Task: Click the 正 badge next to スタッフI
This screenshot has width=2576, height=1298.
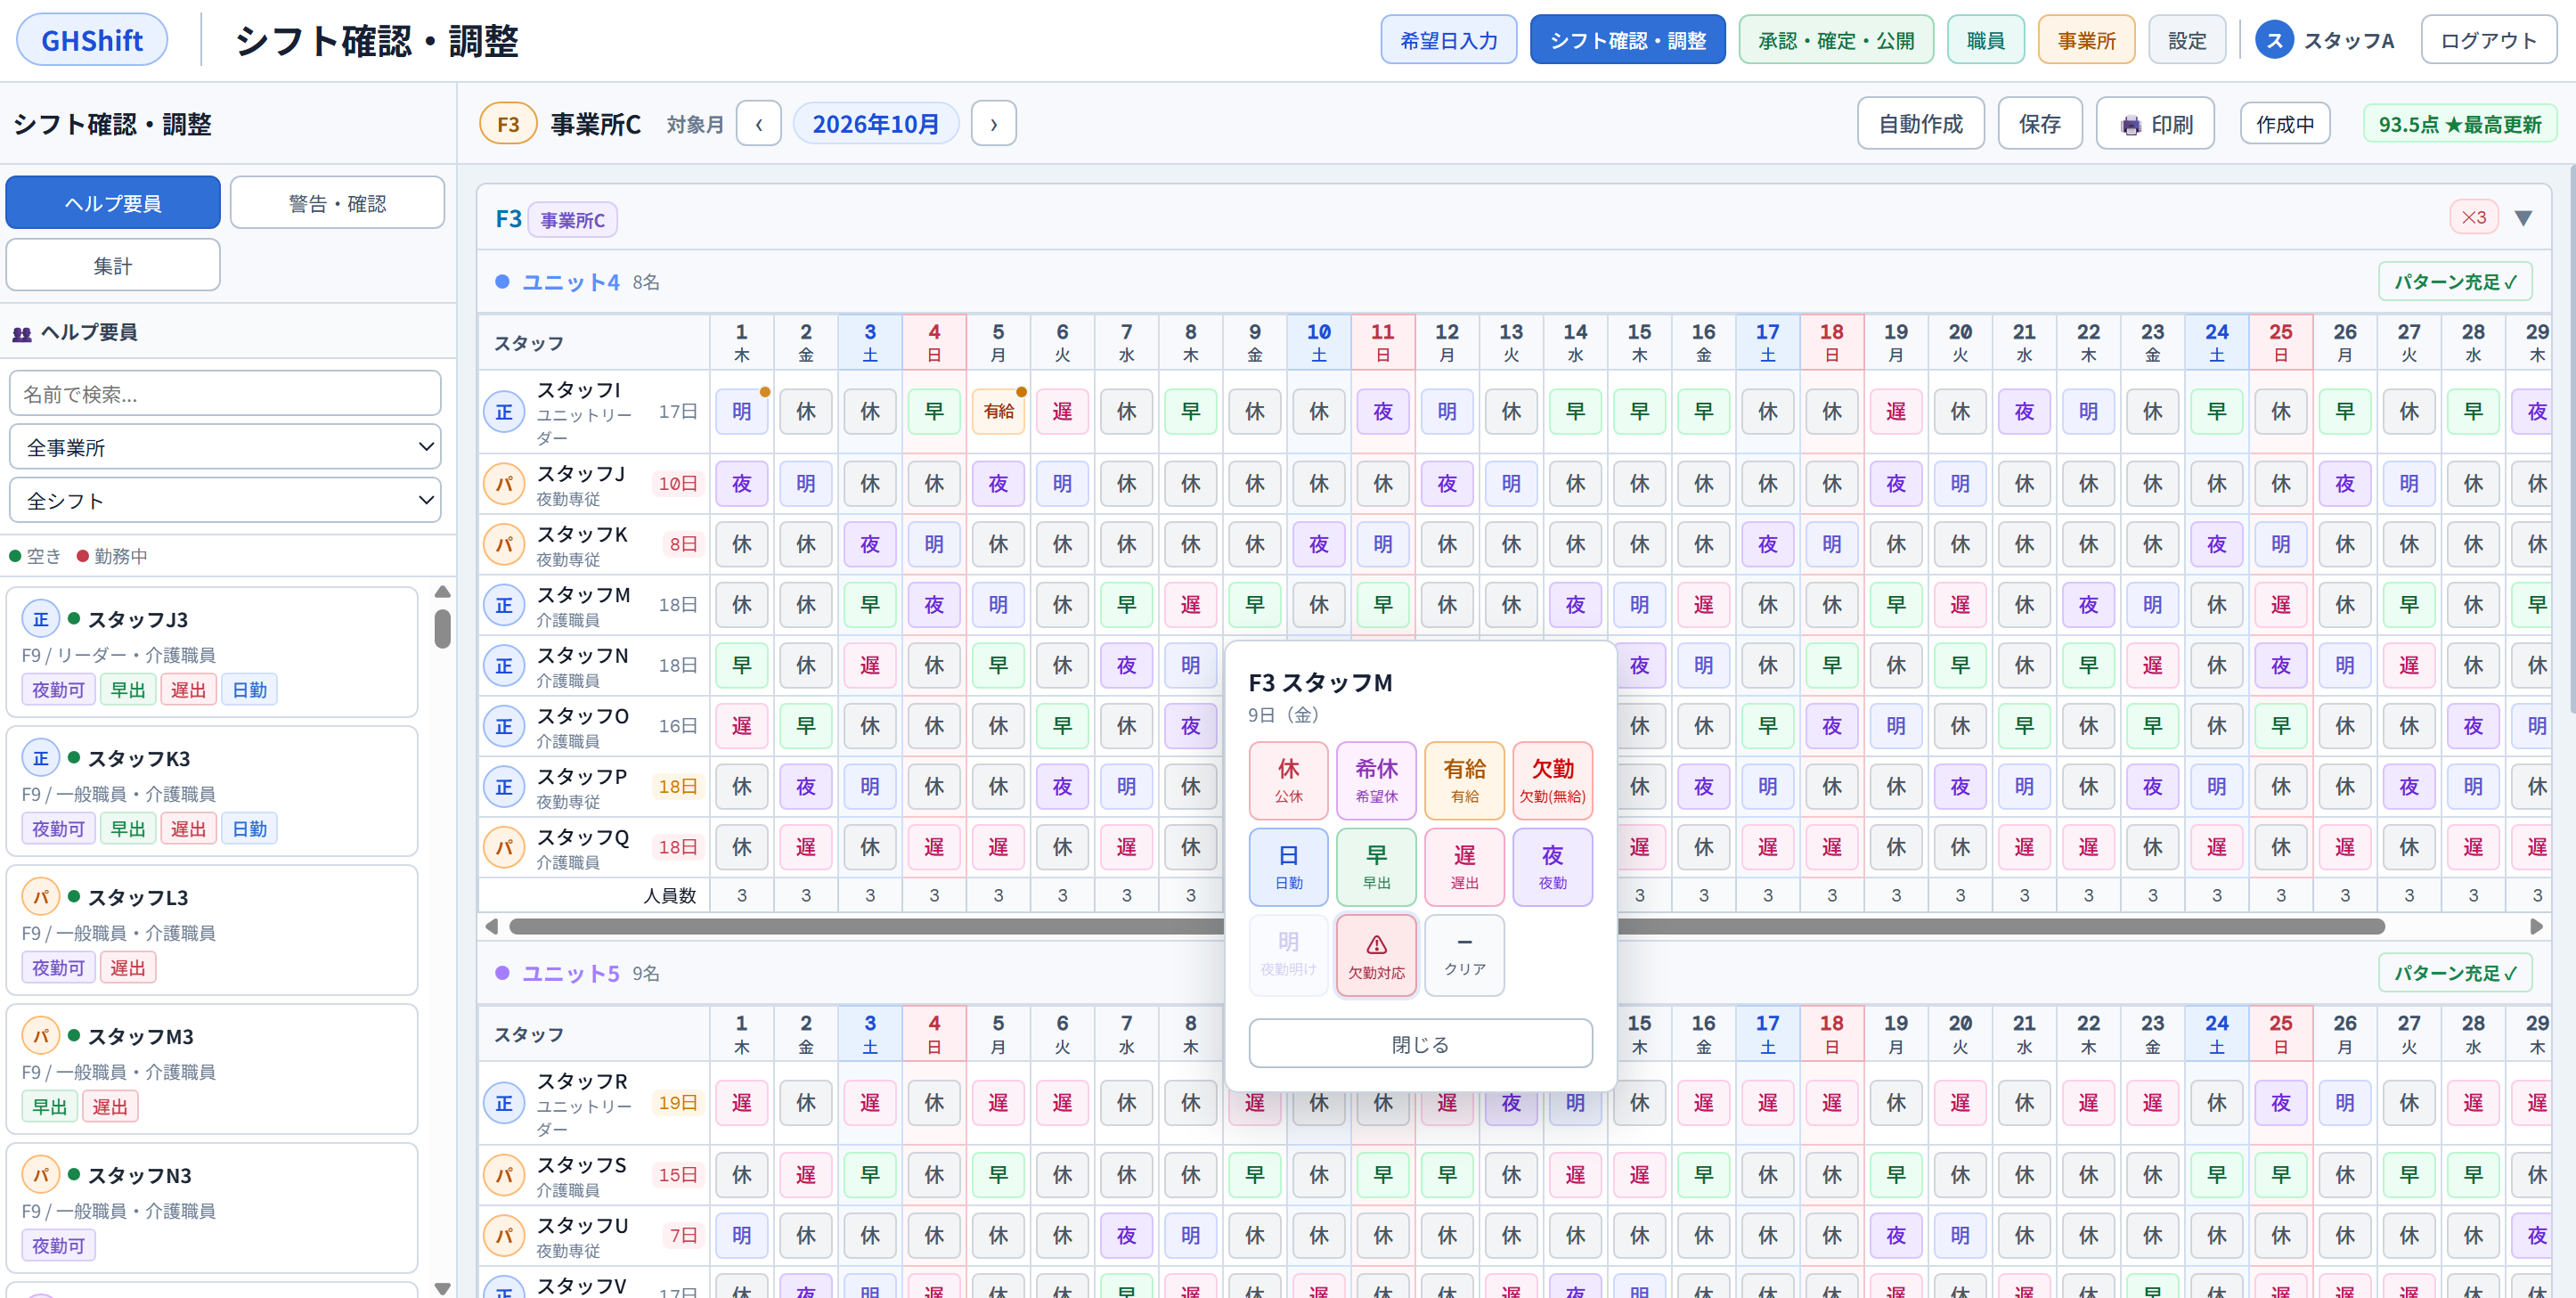Action: coord(504,412)
